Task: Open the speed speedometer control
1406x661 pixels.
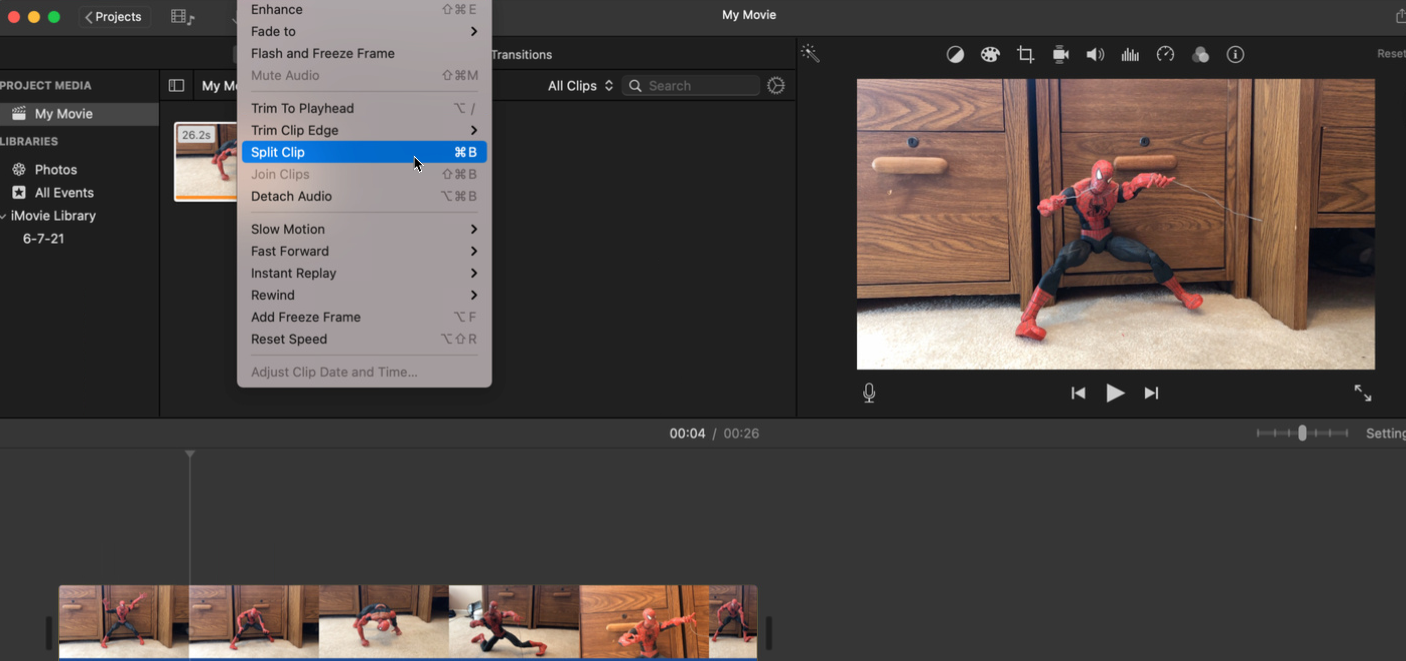Action: [x=1165, y=55]
